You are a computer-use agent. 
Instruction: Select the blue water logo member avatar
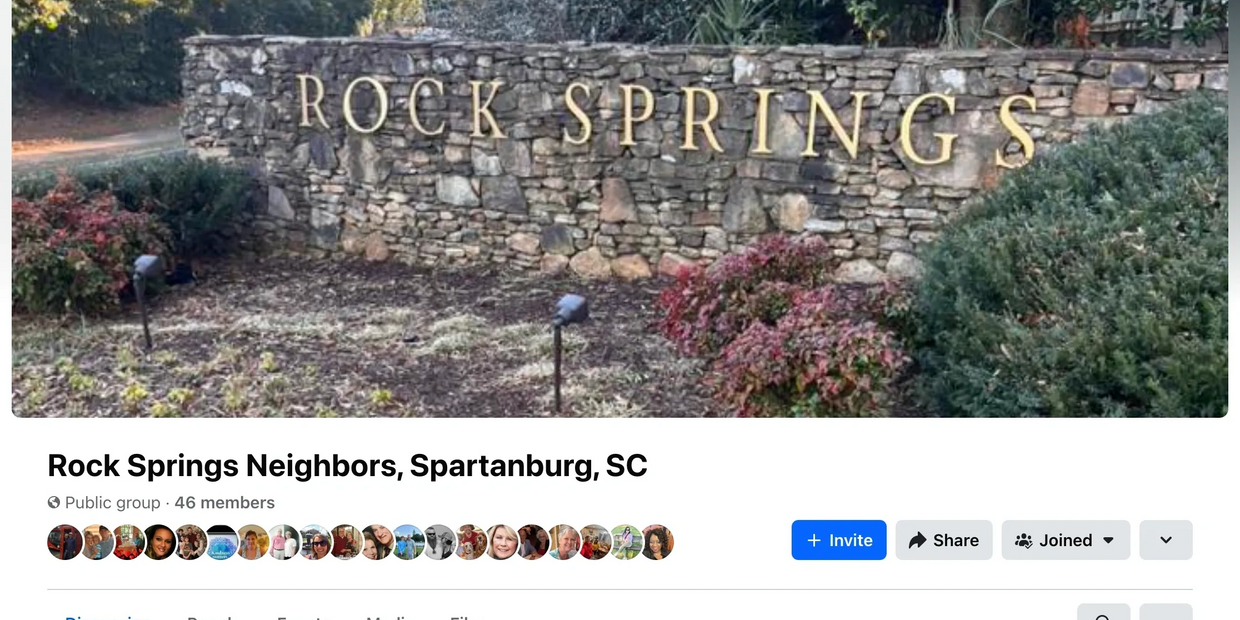(x=221, y=542)
